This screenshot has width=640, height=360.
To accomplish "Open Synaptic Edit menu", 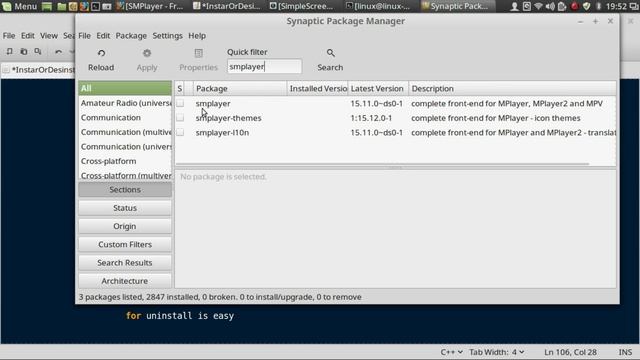I will pyautogui.click(x=103, y=36).
